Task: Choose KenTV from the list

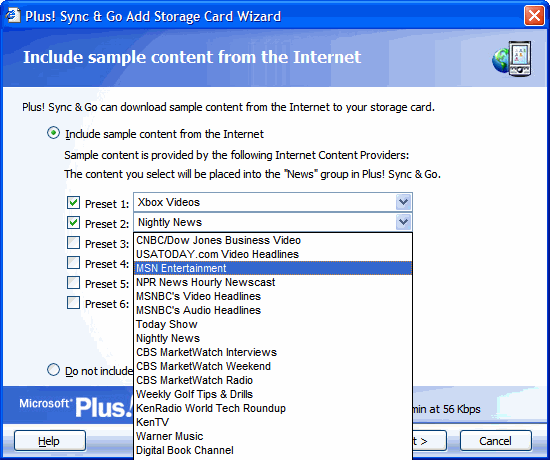Action: tap(273, 422)
